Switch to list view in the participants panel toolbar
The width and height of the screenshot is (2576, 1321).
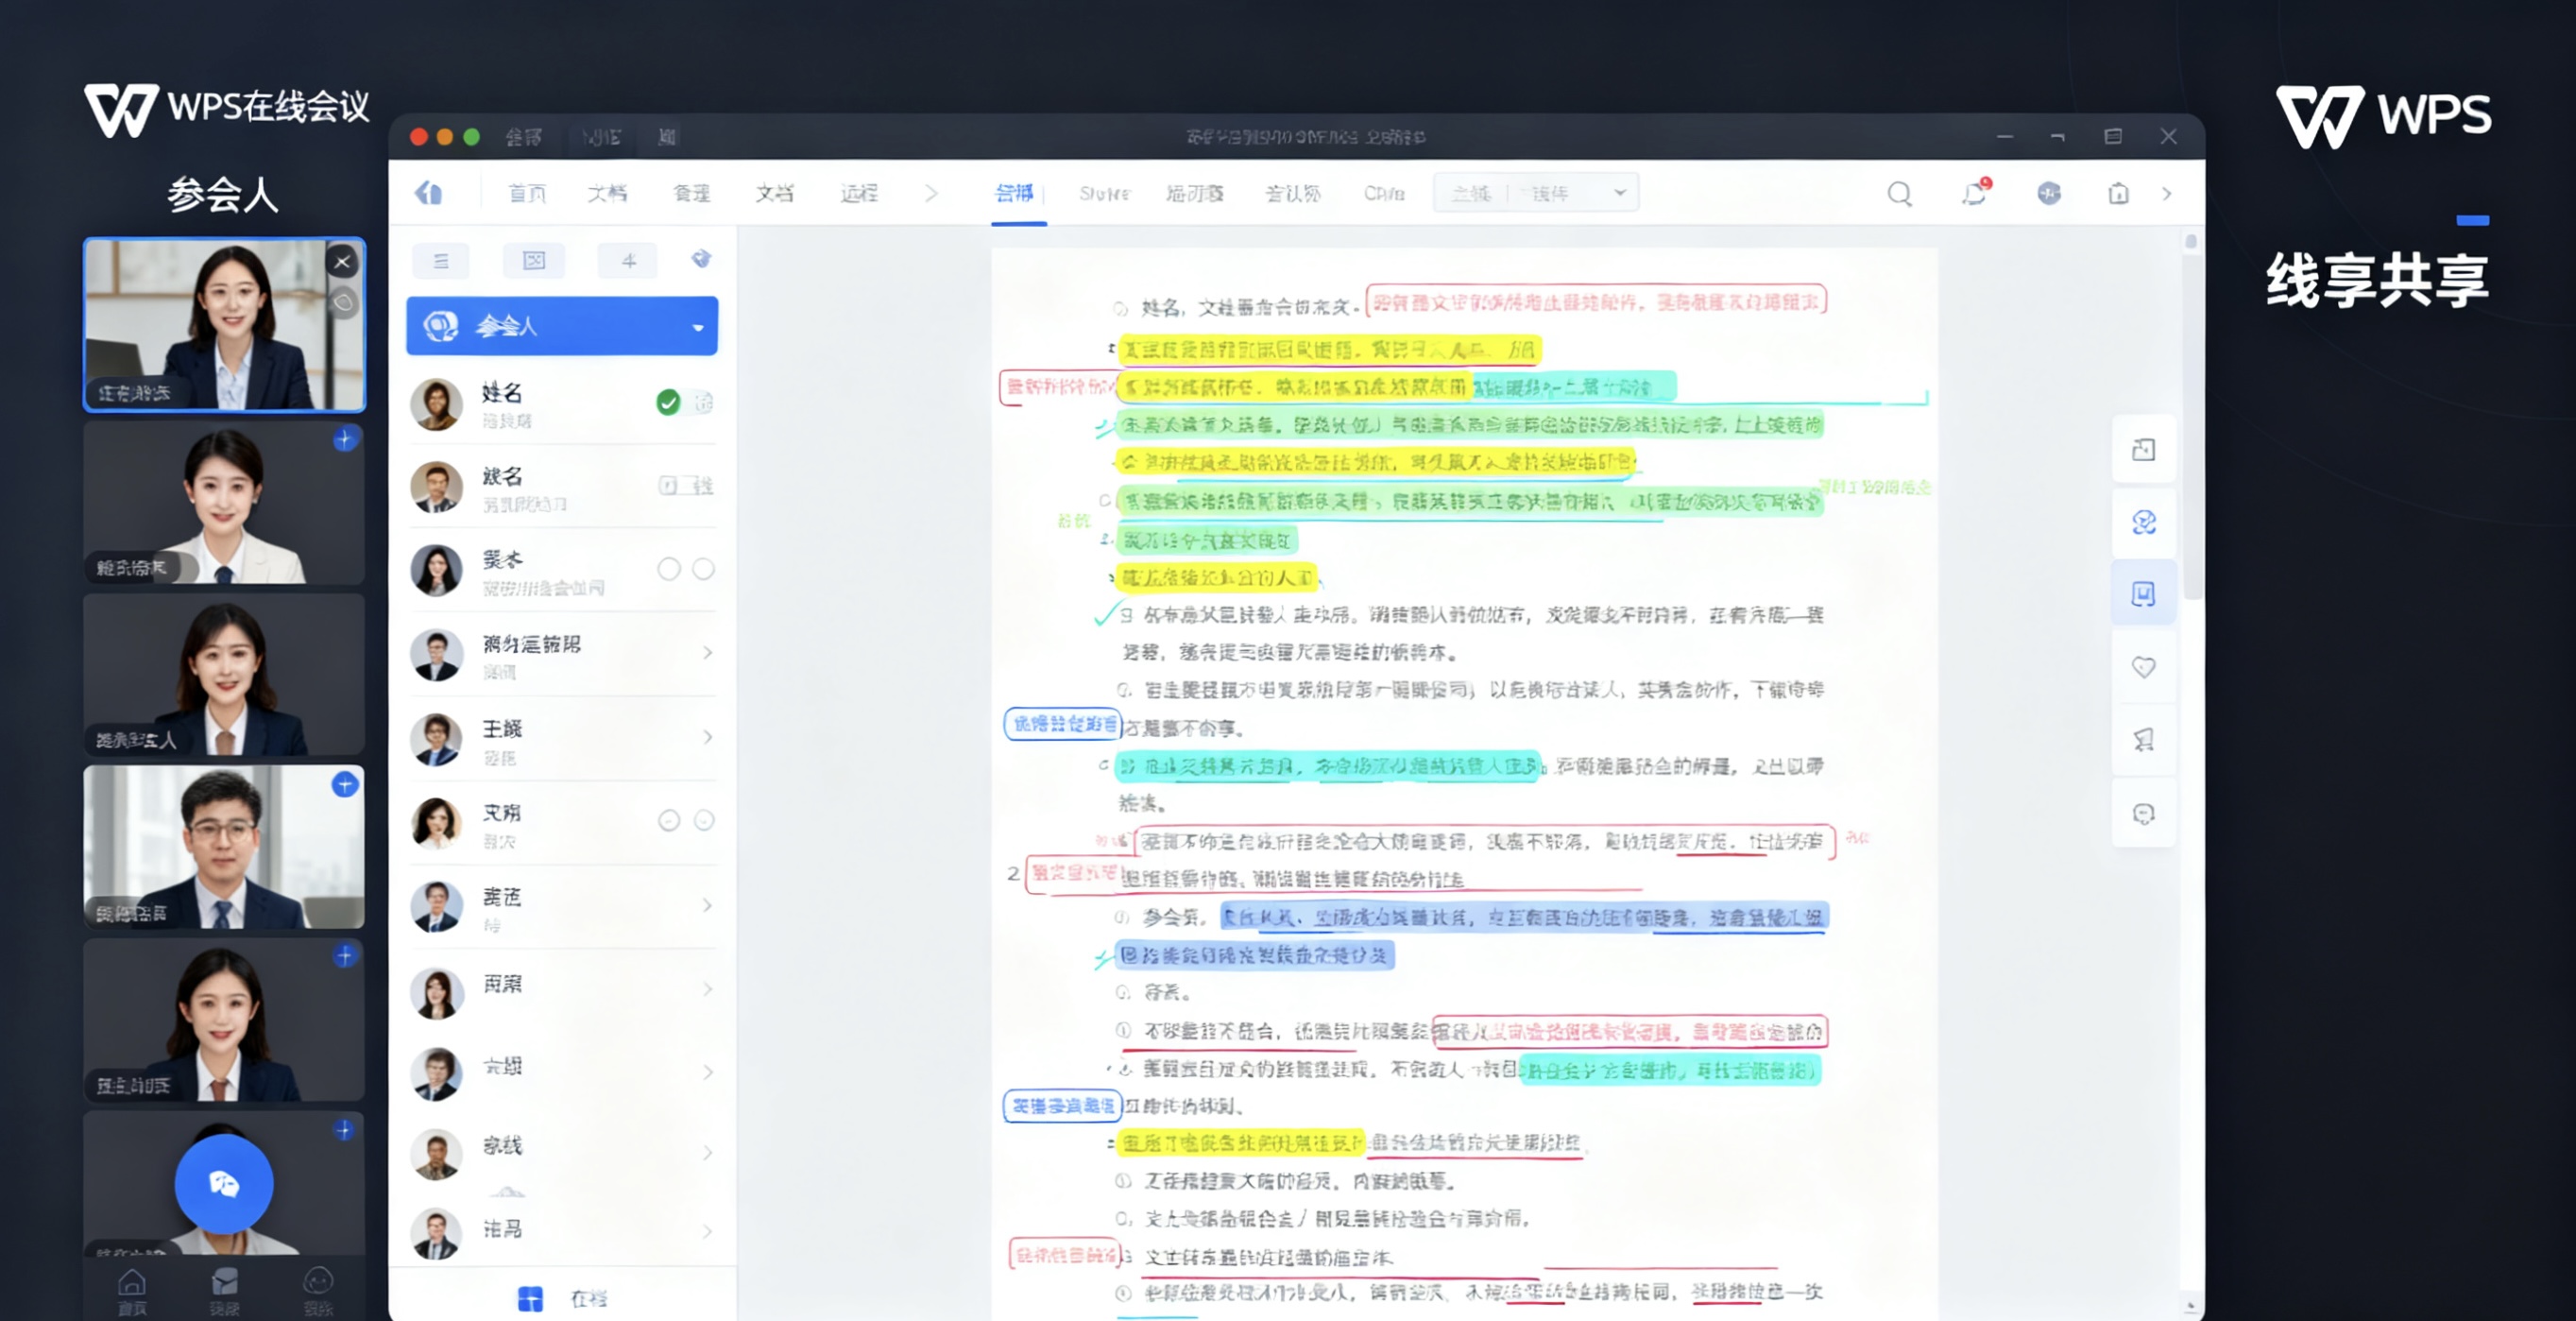point(440,260)
